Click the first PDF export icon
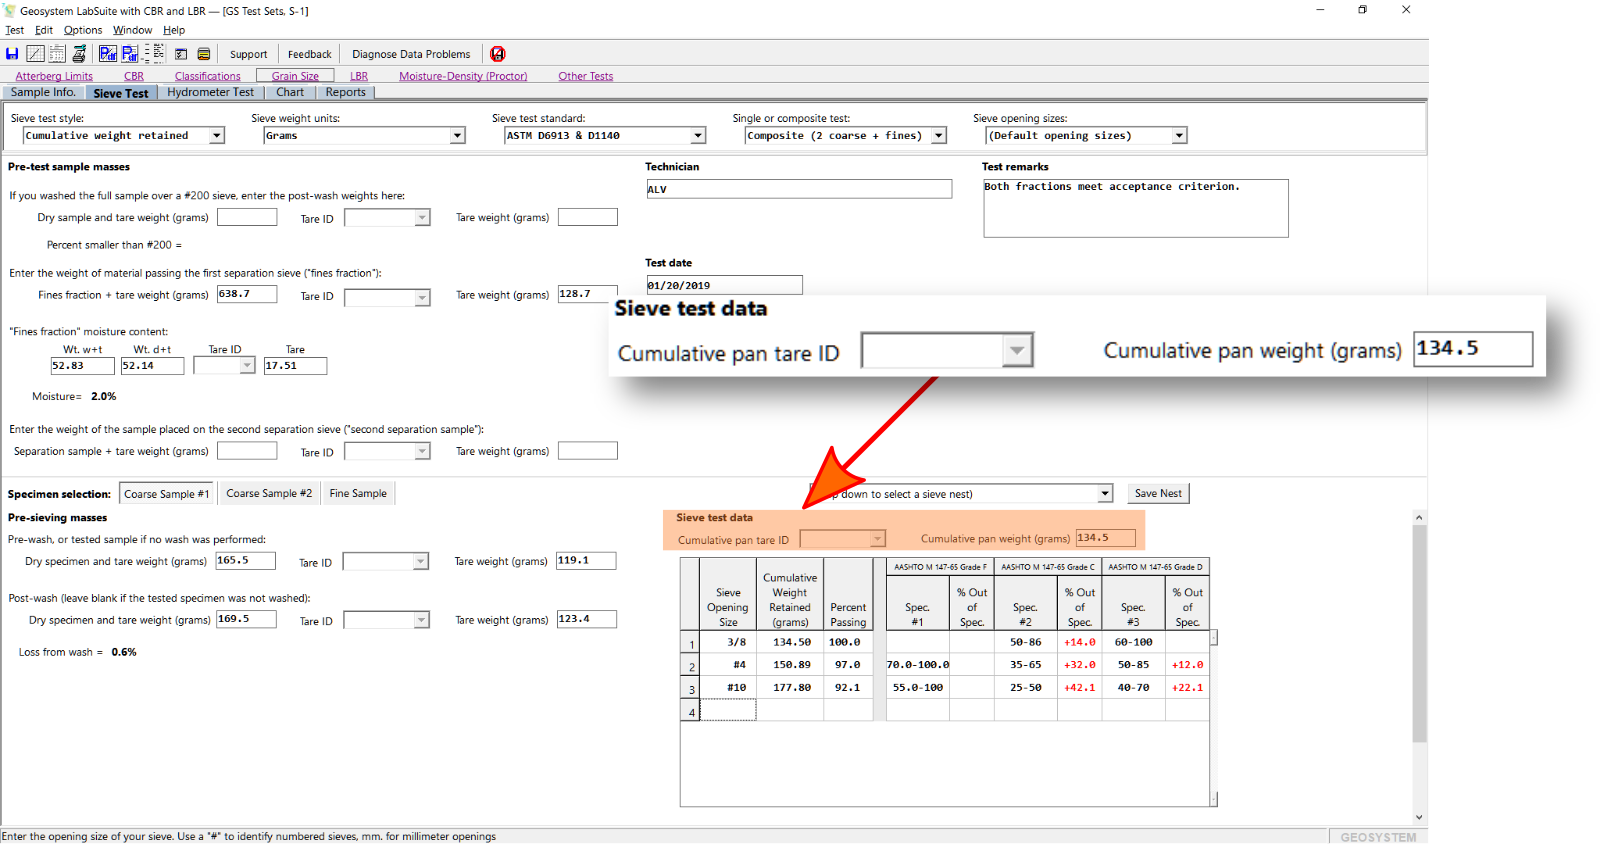1600x844 pixels. point(107,54)
